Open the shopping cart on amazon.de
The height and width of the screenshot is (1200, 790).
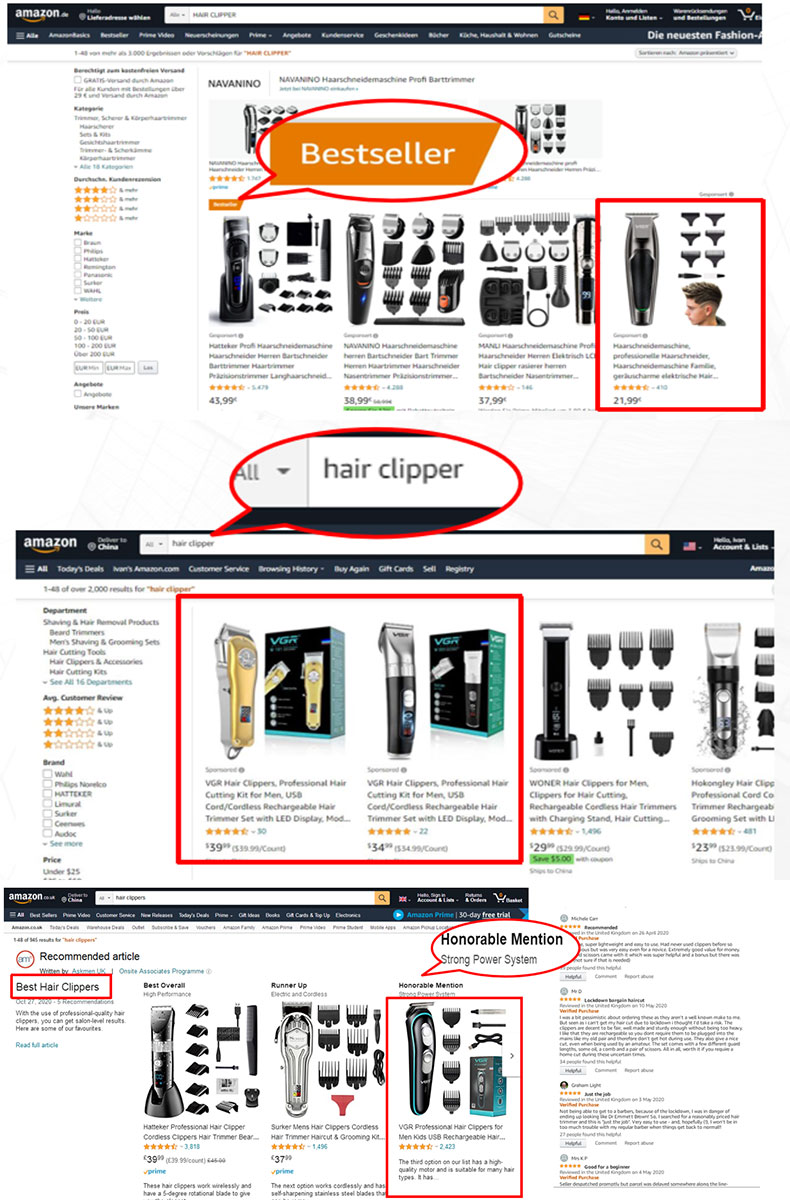745,16
